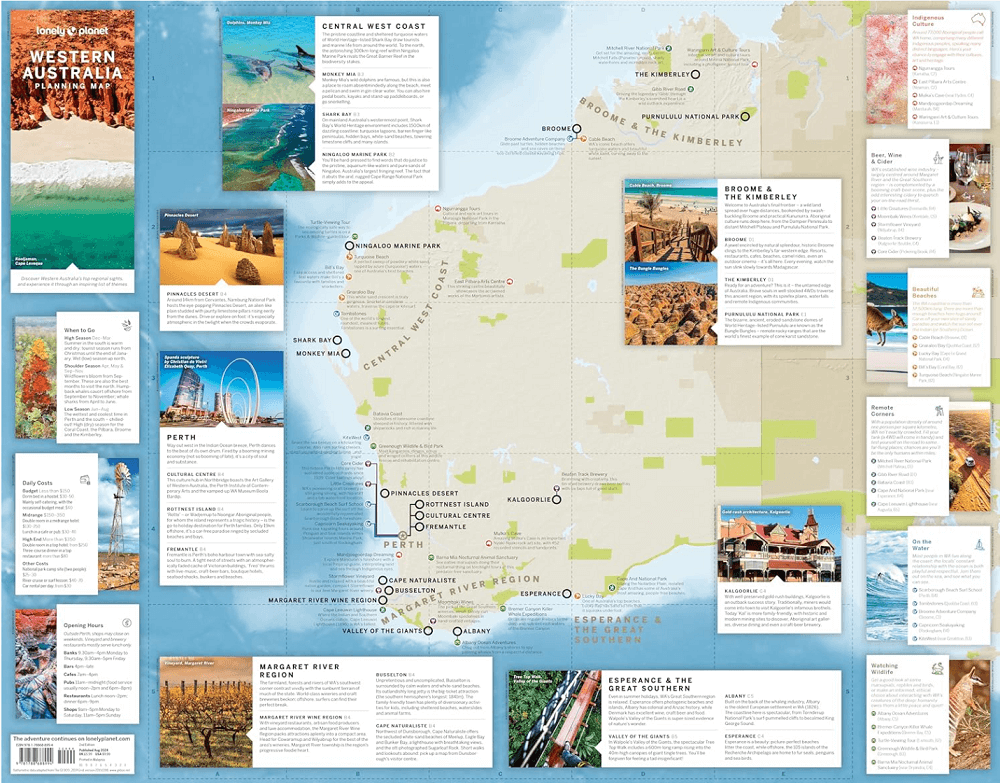
Task: Click the Ningaloo Marine Park marker
Action: (350, 245)
